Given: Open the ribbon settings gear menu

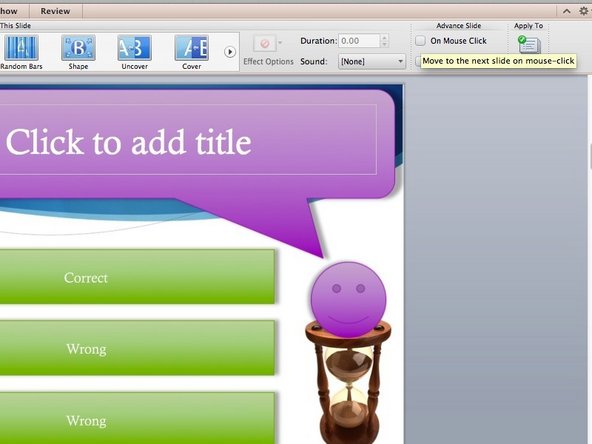Looking at the screenshot, I should 583,11.
